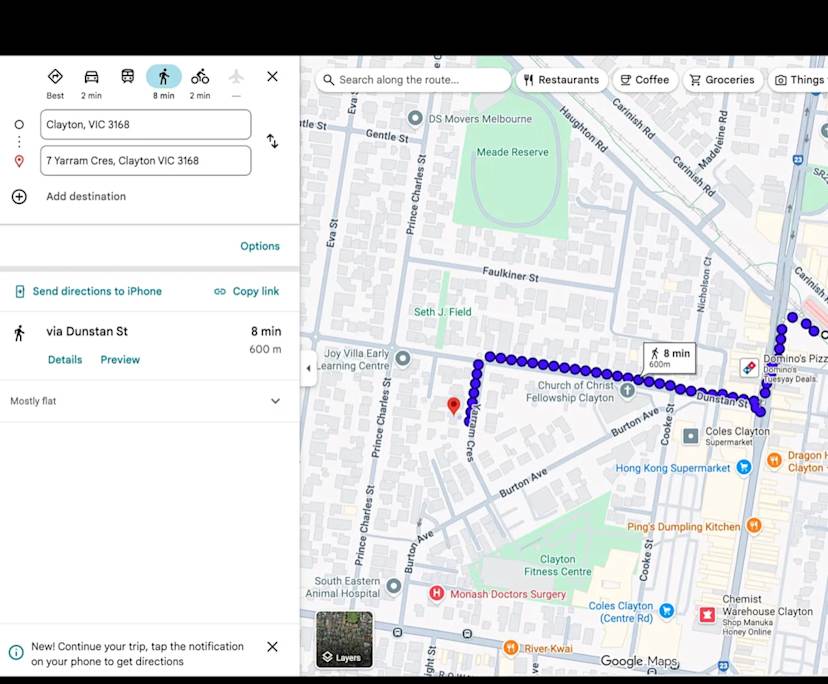Click Send directions to iPhone
This screenshot has height=684, width=828.
tap(88, 291)
